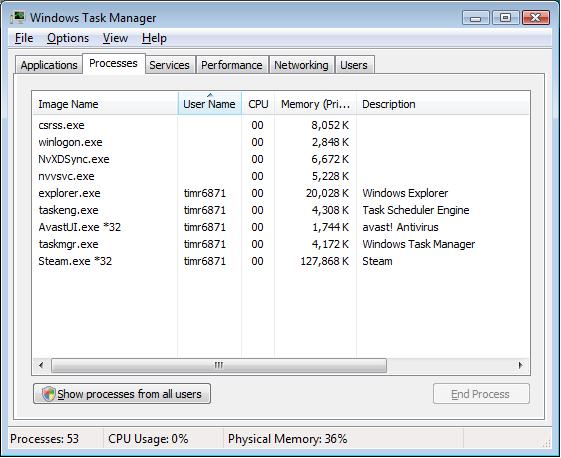Select the csrss.exe process row
The height and width of the screenshot is (458, 561).
281,125
